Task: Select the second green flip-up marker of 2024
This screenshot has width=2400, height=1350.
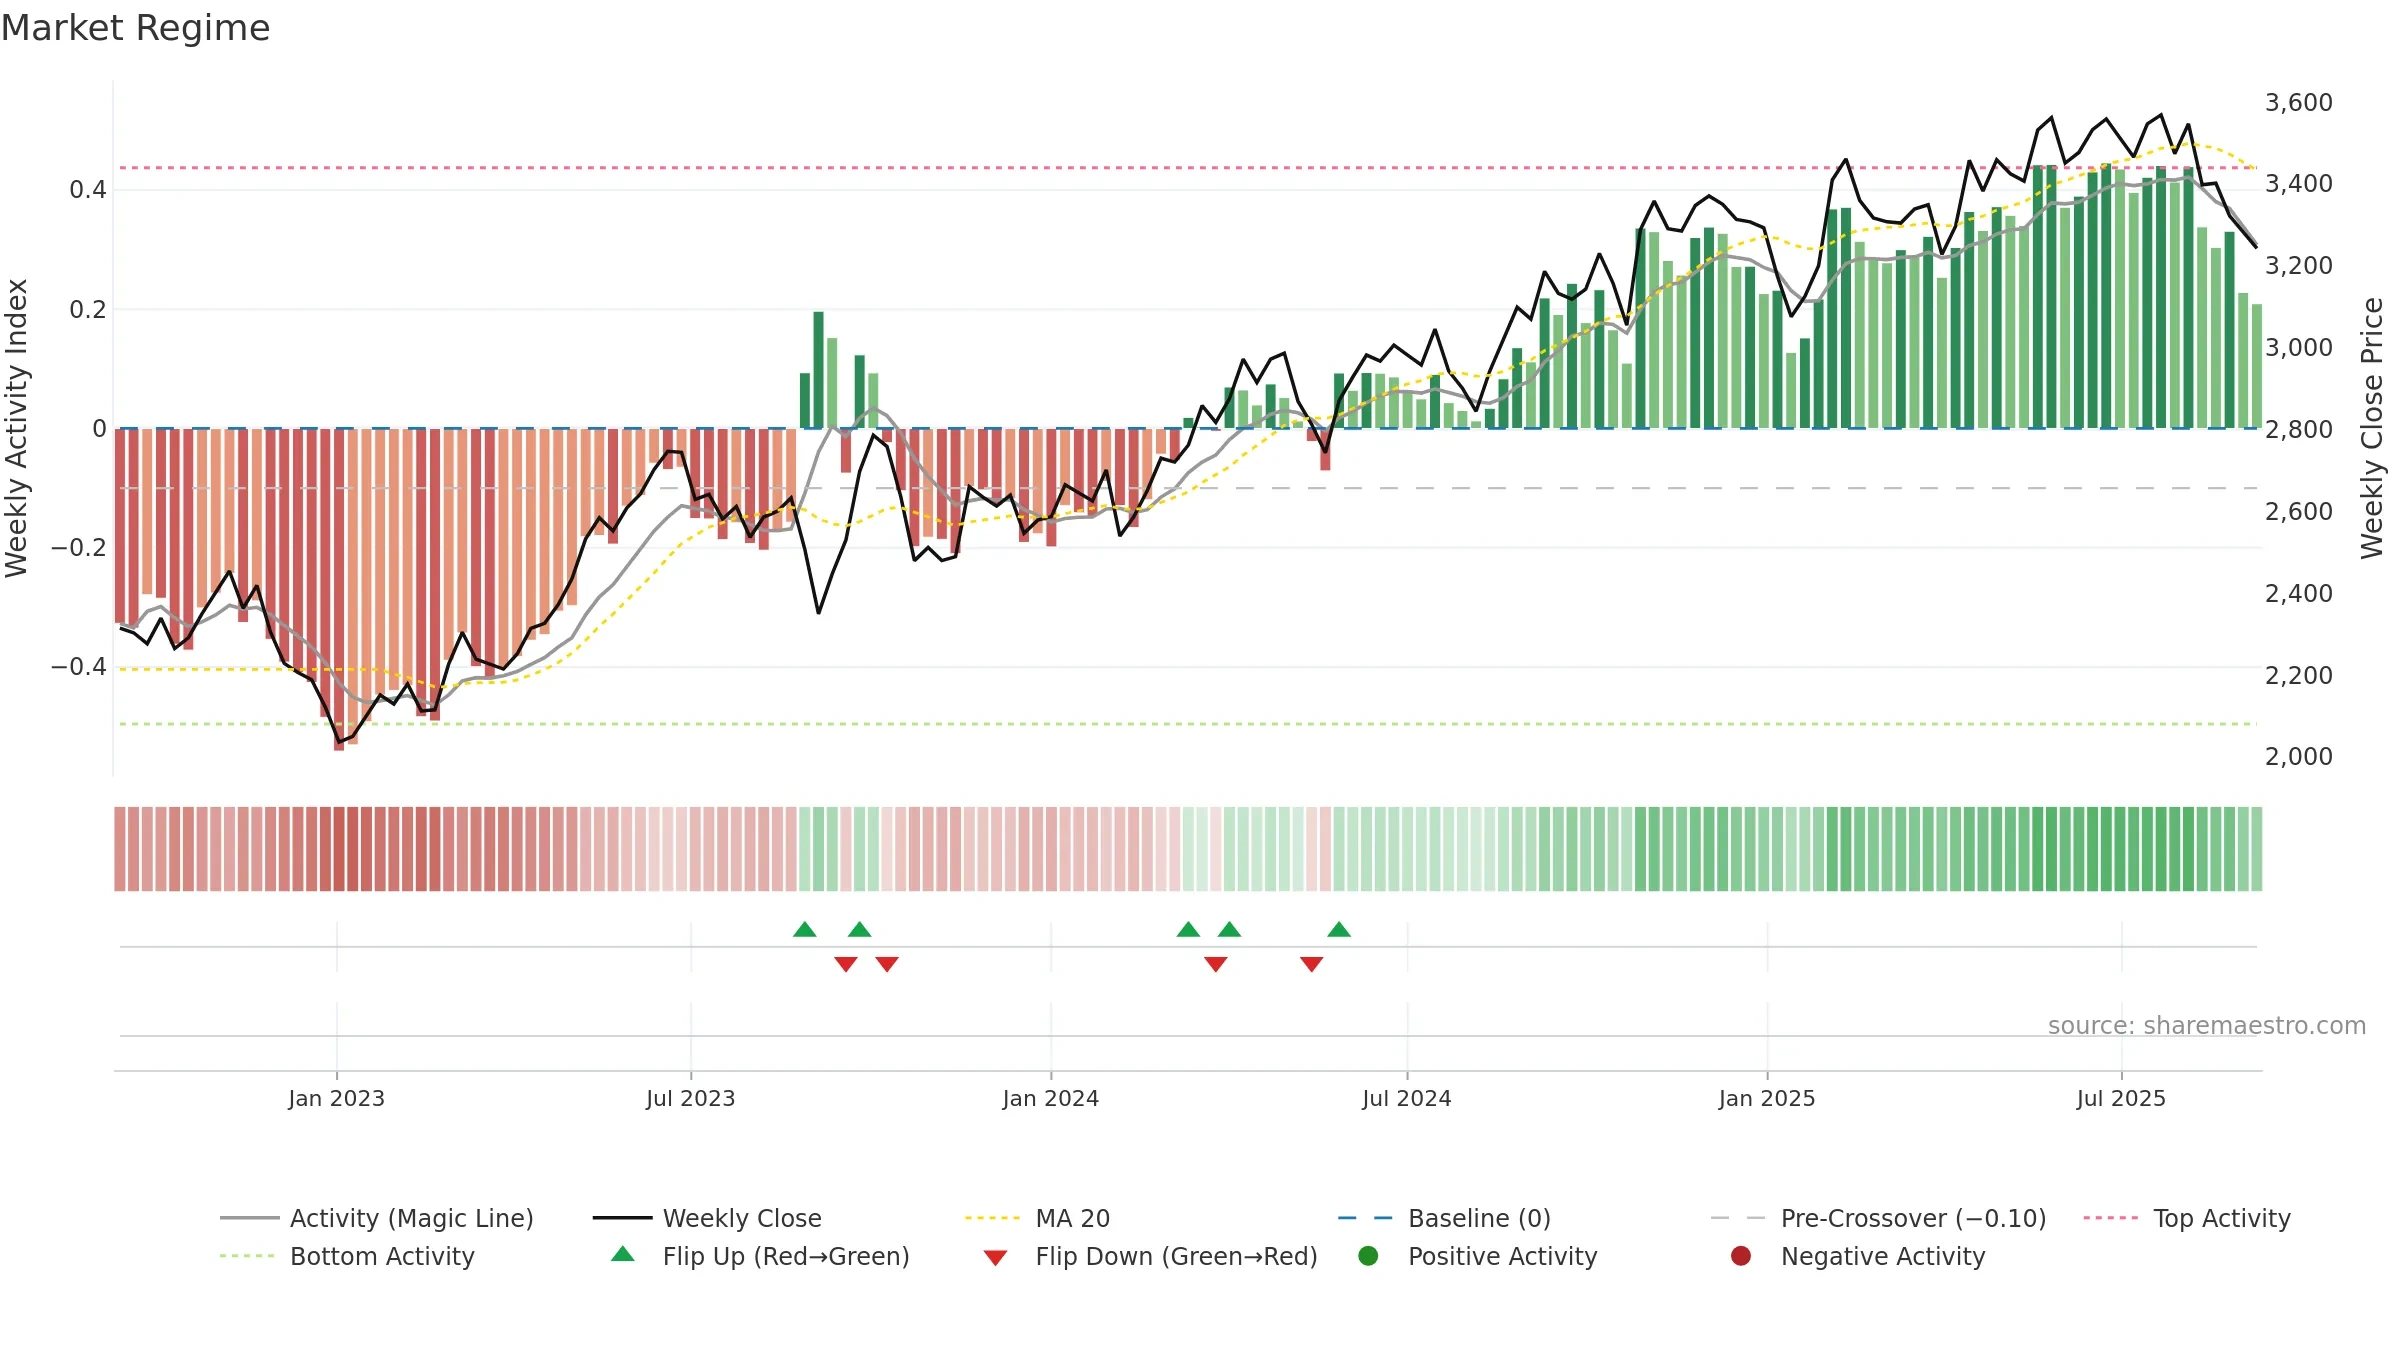Action: click(1230, 929)
